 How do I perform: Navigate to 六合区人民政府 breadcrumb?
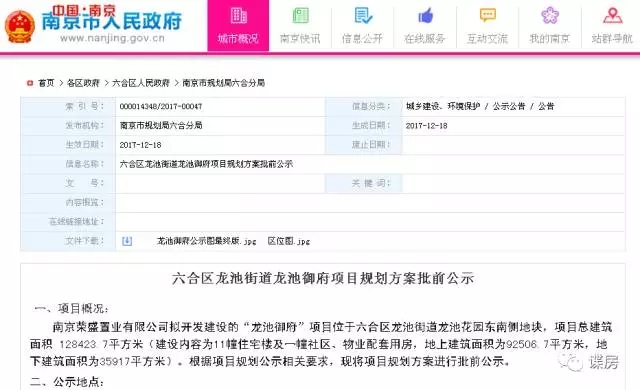point(141,83)
